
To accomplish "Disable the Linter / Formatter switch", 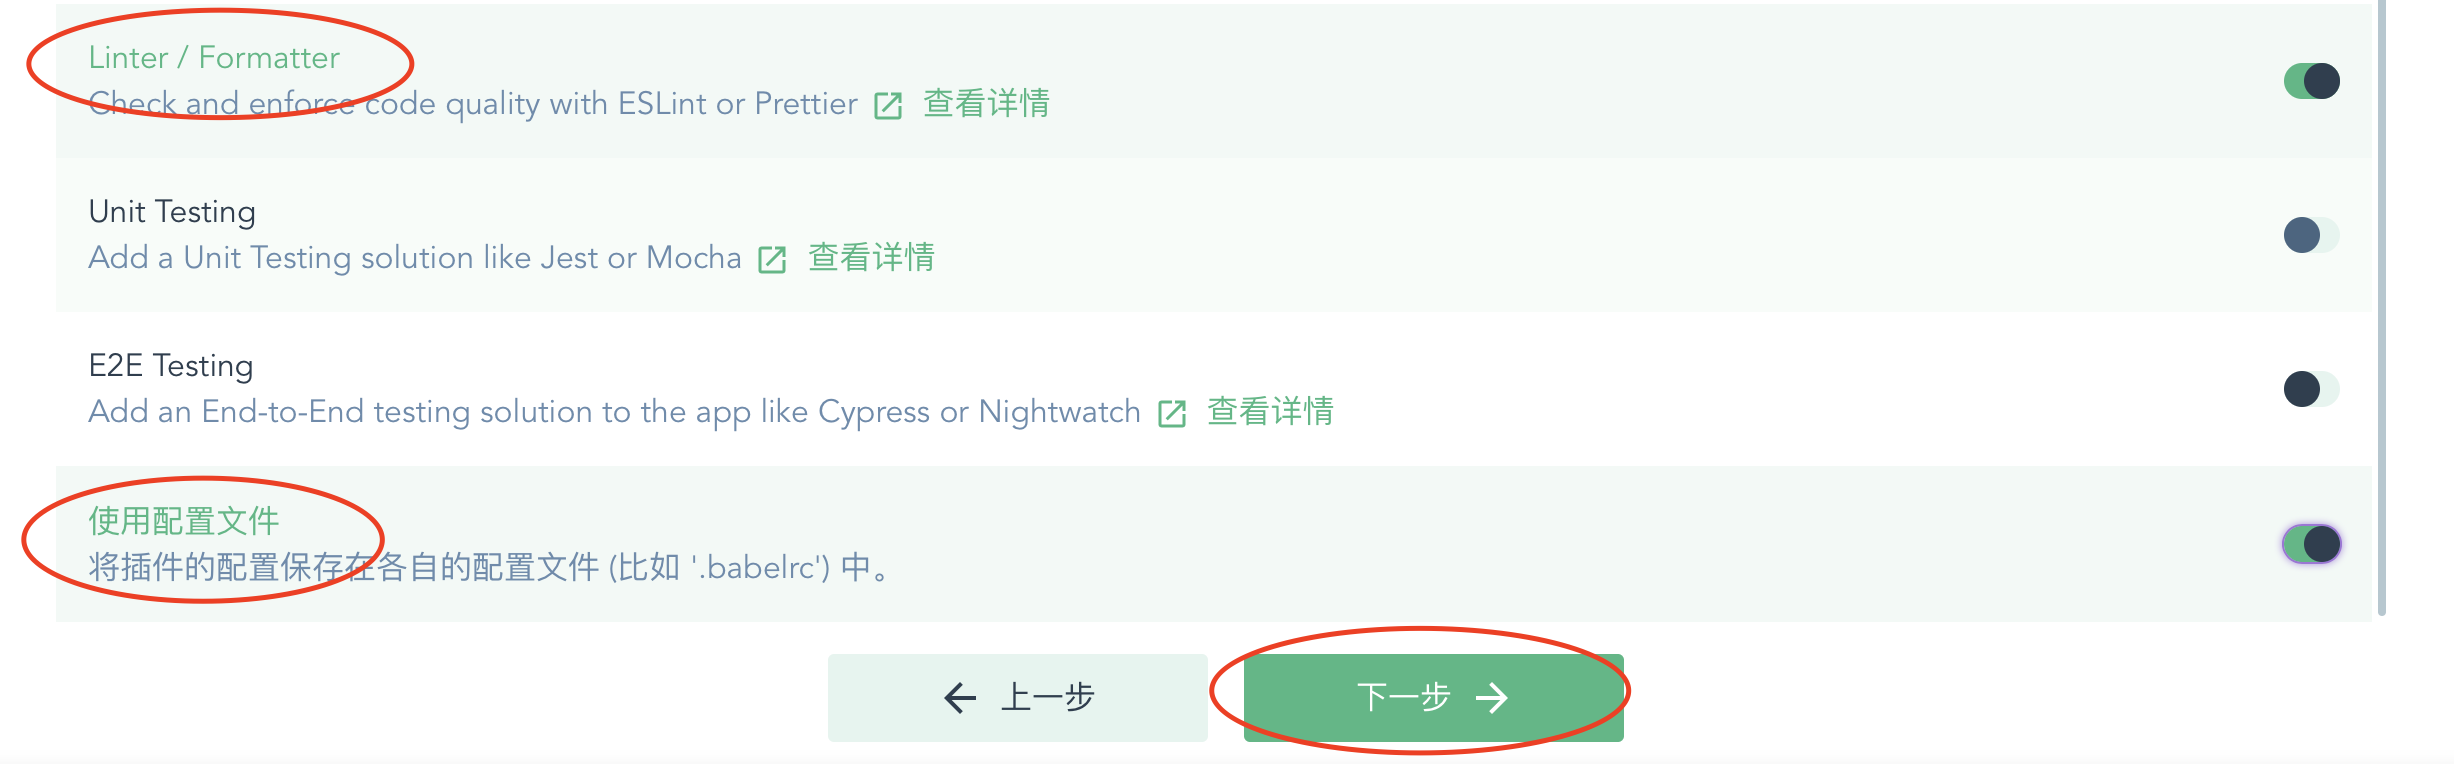I will click(2312, 81).
